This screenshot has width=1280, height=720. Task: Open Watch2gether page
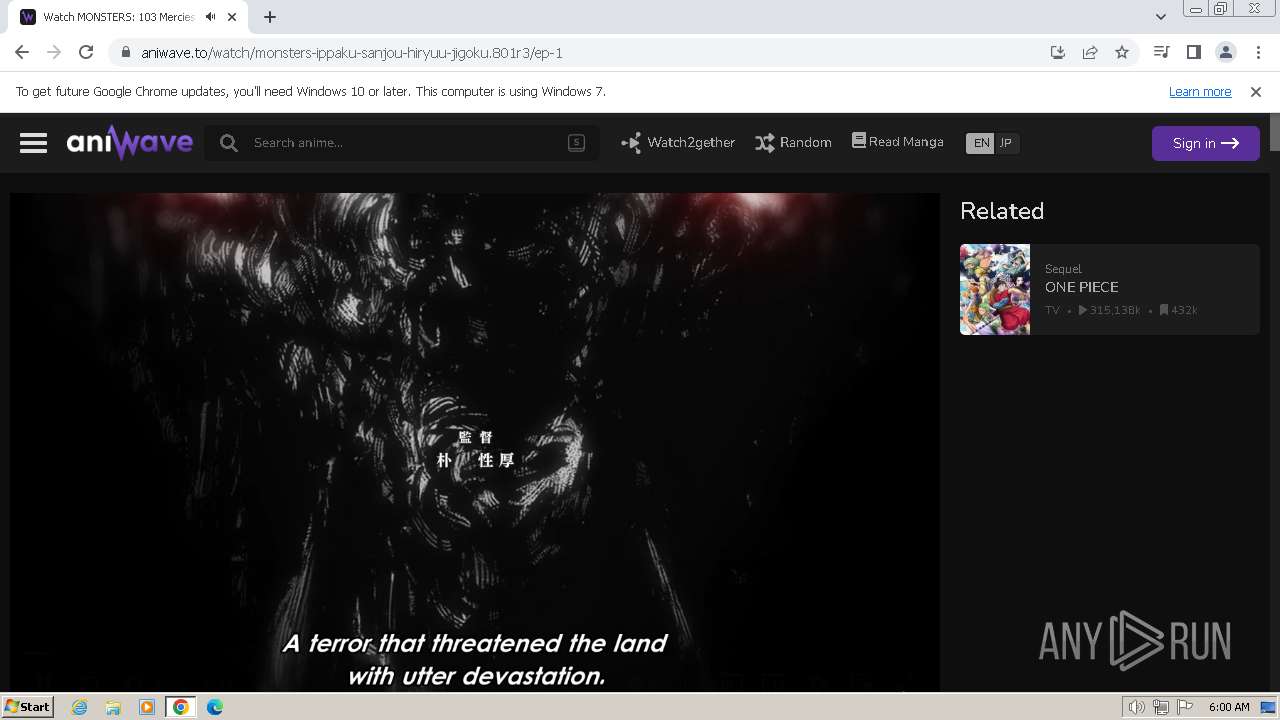(677, 143)
